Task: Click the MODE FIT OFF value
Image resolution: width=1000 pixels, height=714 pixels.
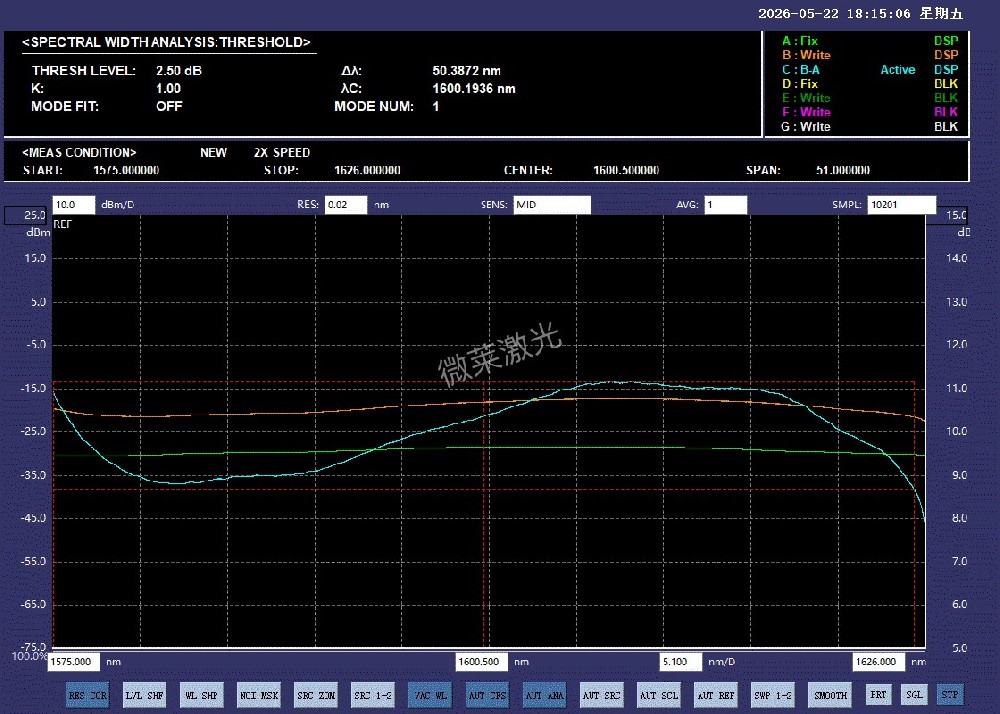Action: (169, 106)
